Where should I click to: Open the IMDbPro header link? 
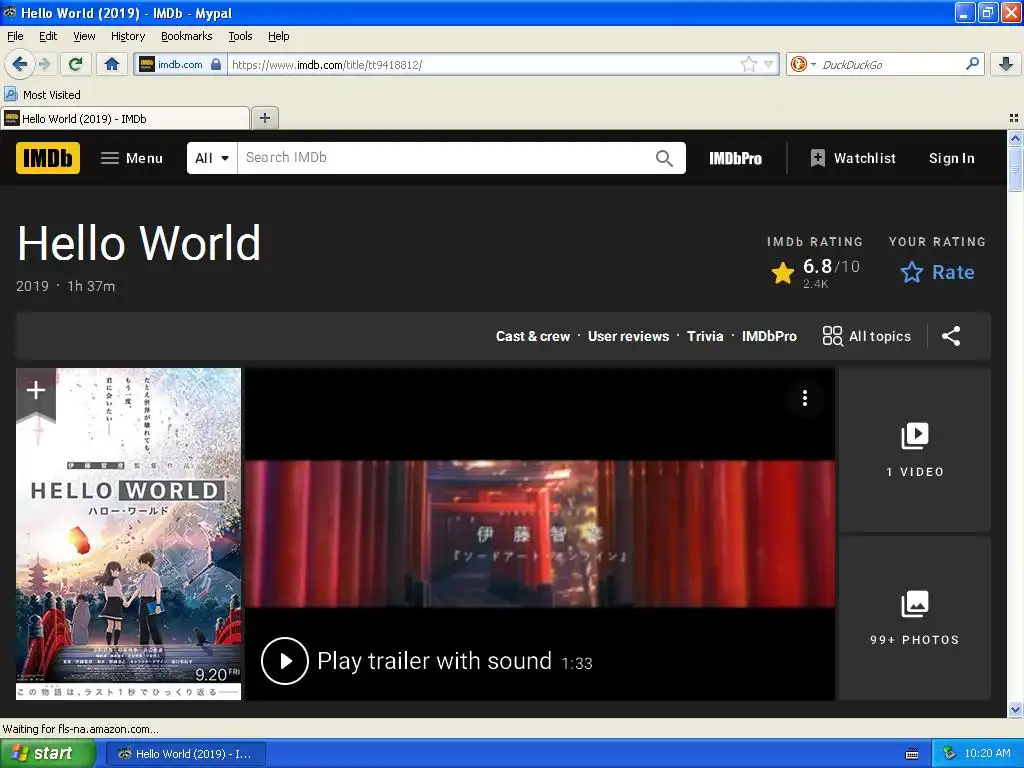(x=735, y=158)
